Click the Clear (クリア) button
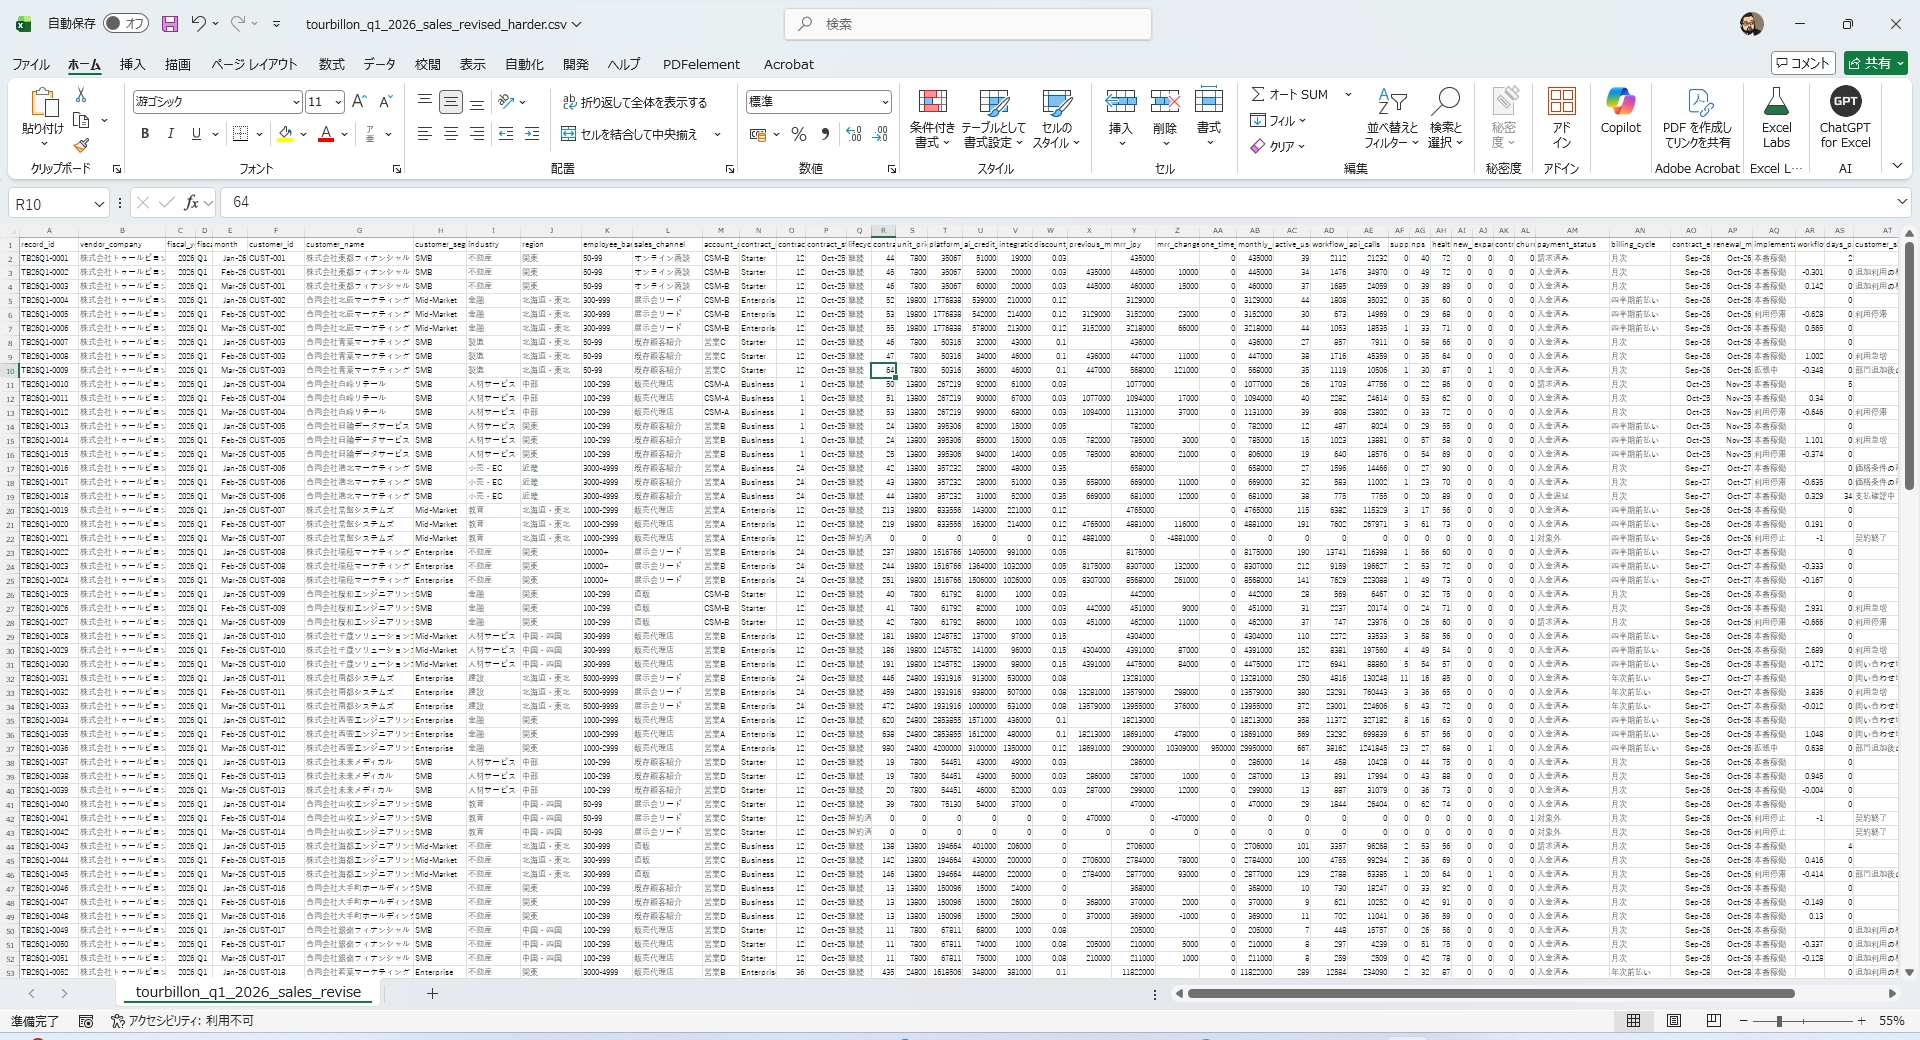Image resolution: width=1920 pixels, height=1040 pixels. click(x=1278, y=146)
